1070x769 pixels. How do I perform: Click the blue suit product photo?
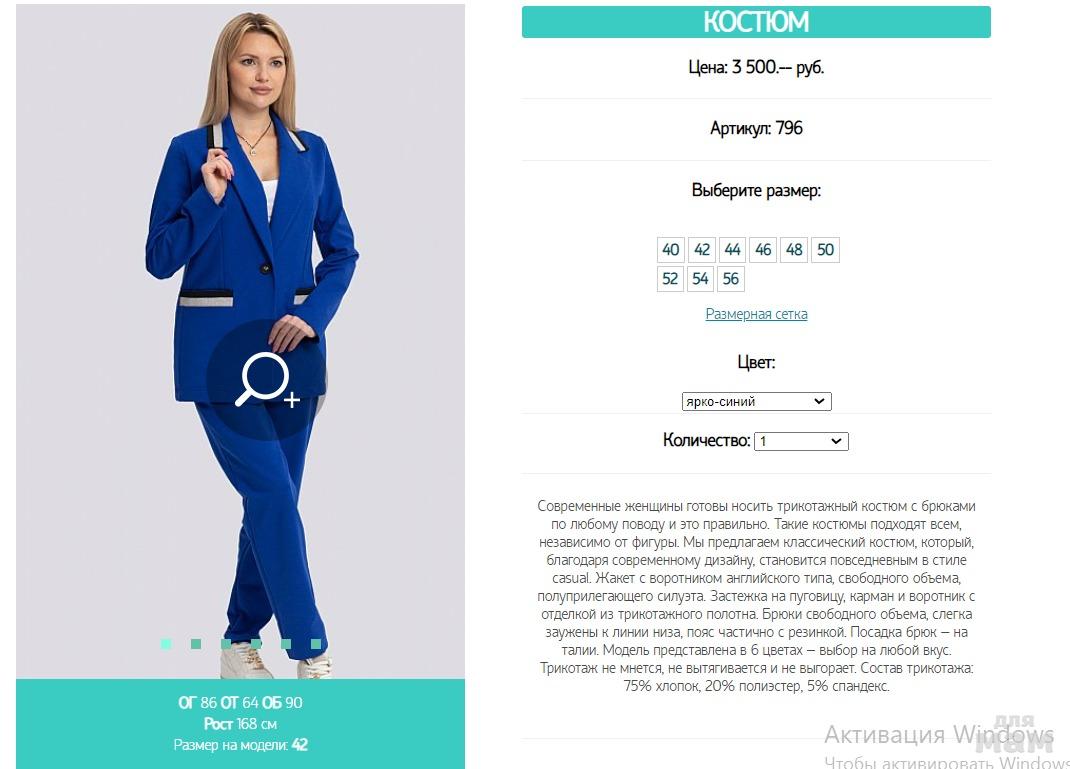(x=240, y=341)
